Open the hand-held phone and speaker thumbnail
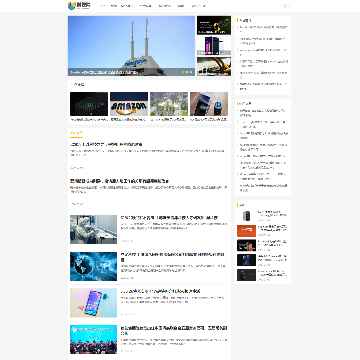Image resolution: width=360 pixels, height=360 pixels. click(209, 104)
